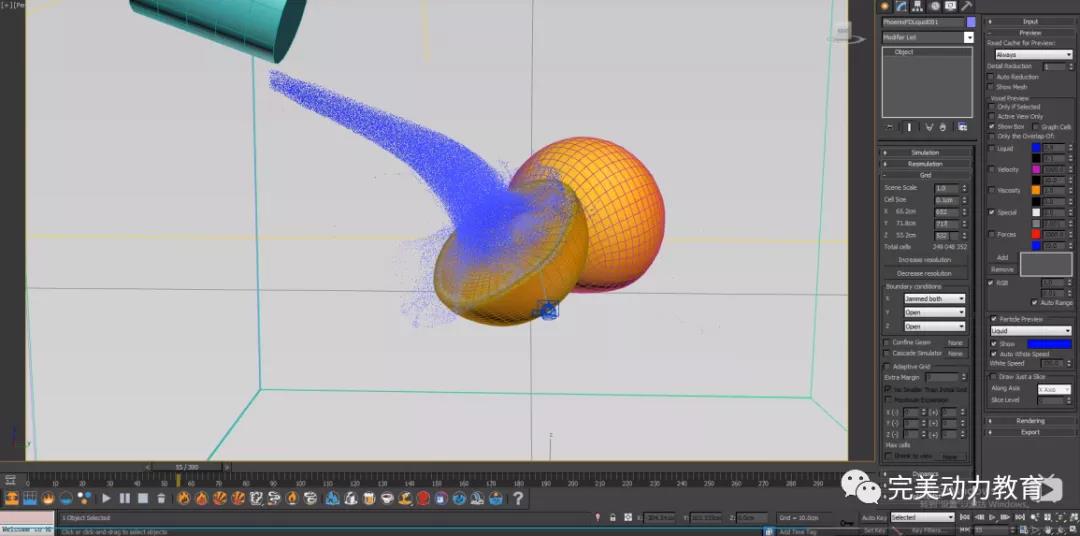Pause the simulation from the Phoenix toolbar
1080x536 pixels.
[x=125, y=498]
